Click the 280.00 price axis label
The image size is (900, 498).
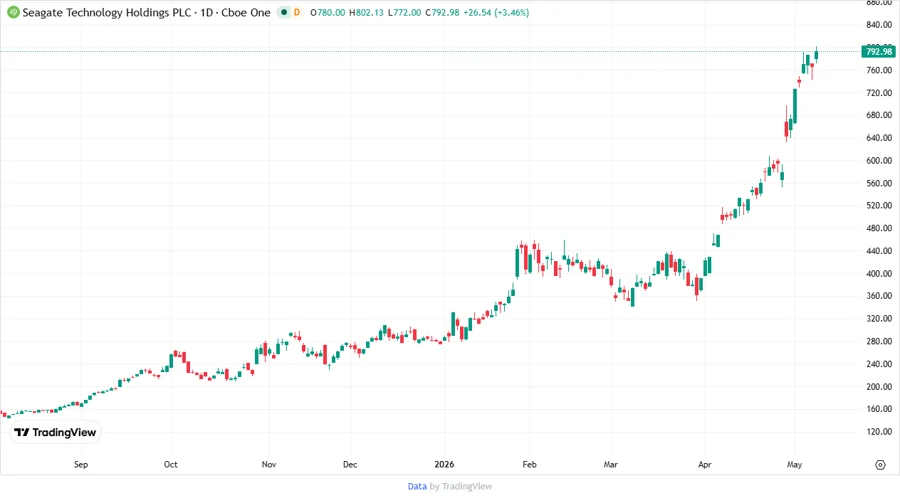click(879, 341)
